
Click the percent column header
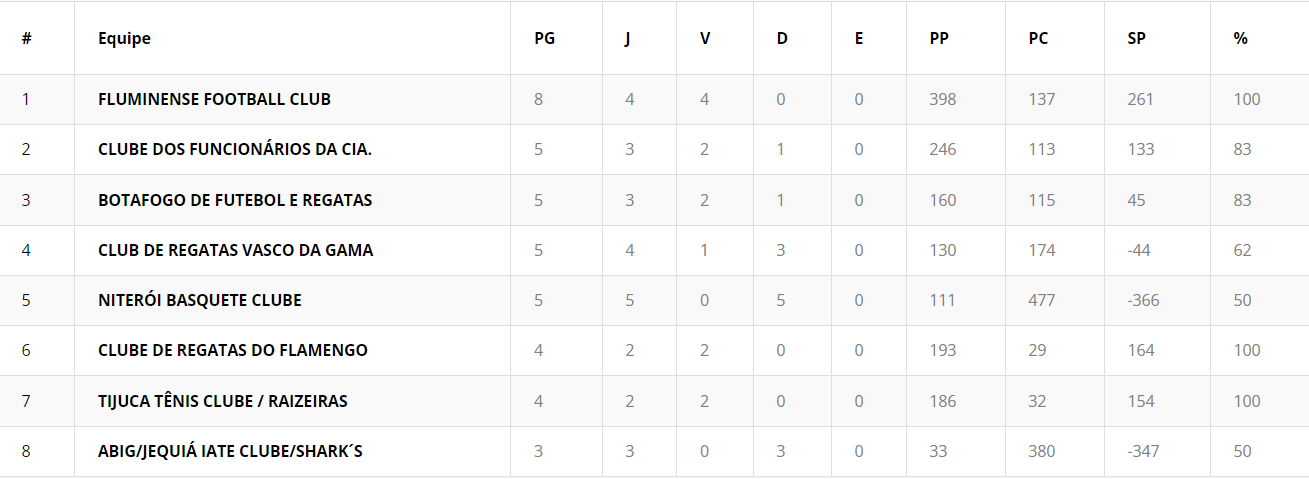1240,39
